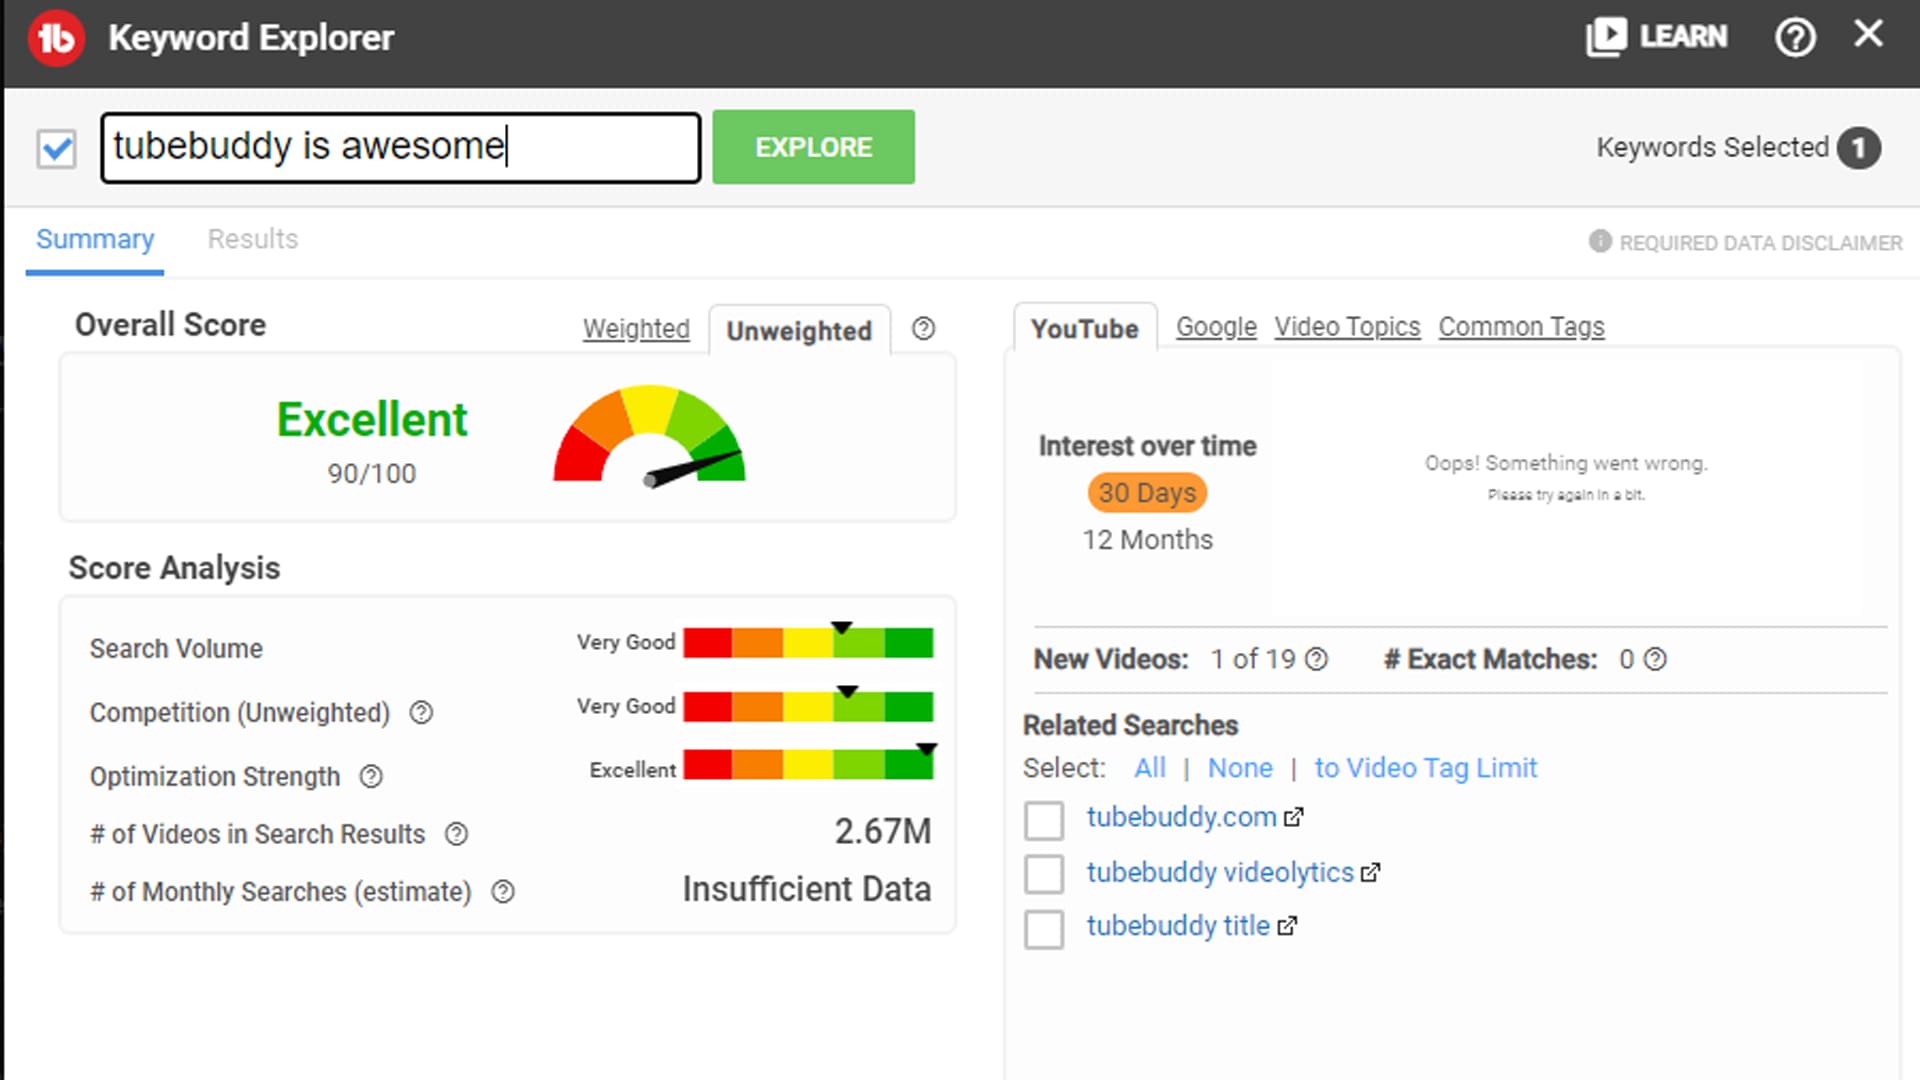The height and width of the screenshot is (1080, 1920).
Task: Click into the keyword search field
Action: click(400, 147)
